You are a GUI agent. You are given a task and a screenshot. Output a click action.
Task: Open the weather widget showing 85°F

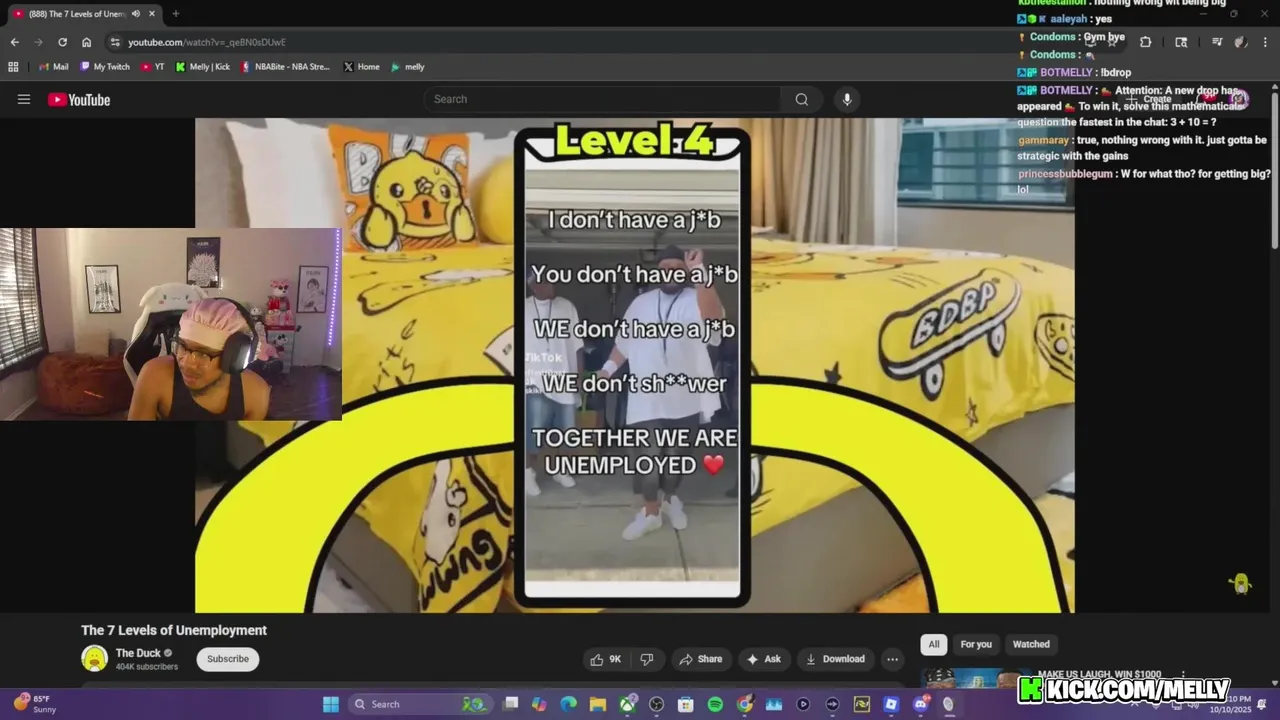pyautogui.click(x=35, y=704)
